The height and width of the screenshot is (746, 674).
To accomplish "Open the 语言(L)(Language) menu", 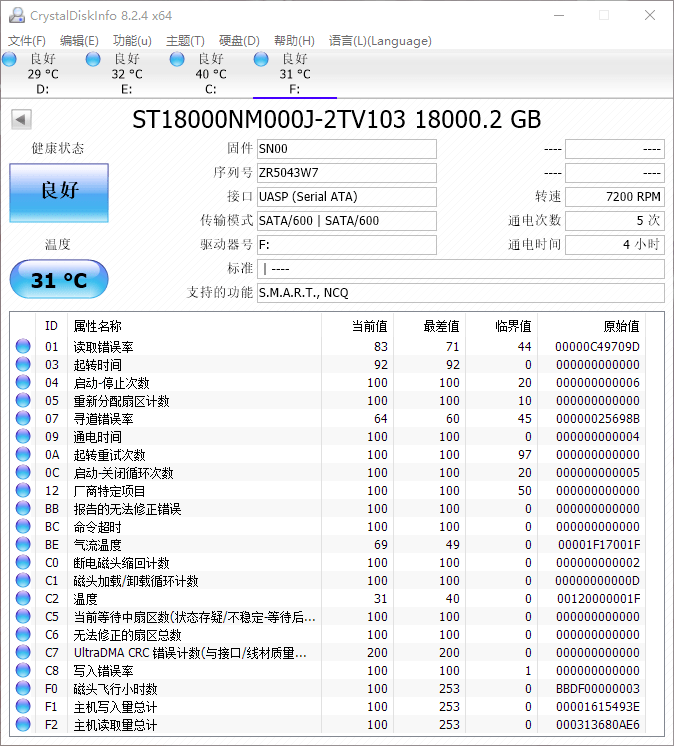I will tap(380, 41).
